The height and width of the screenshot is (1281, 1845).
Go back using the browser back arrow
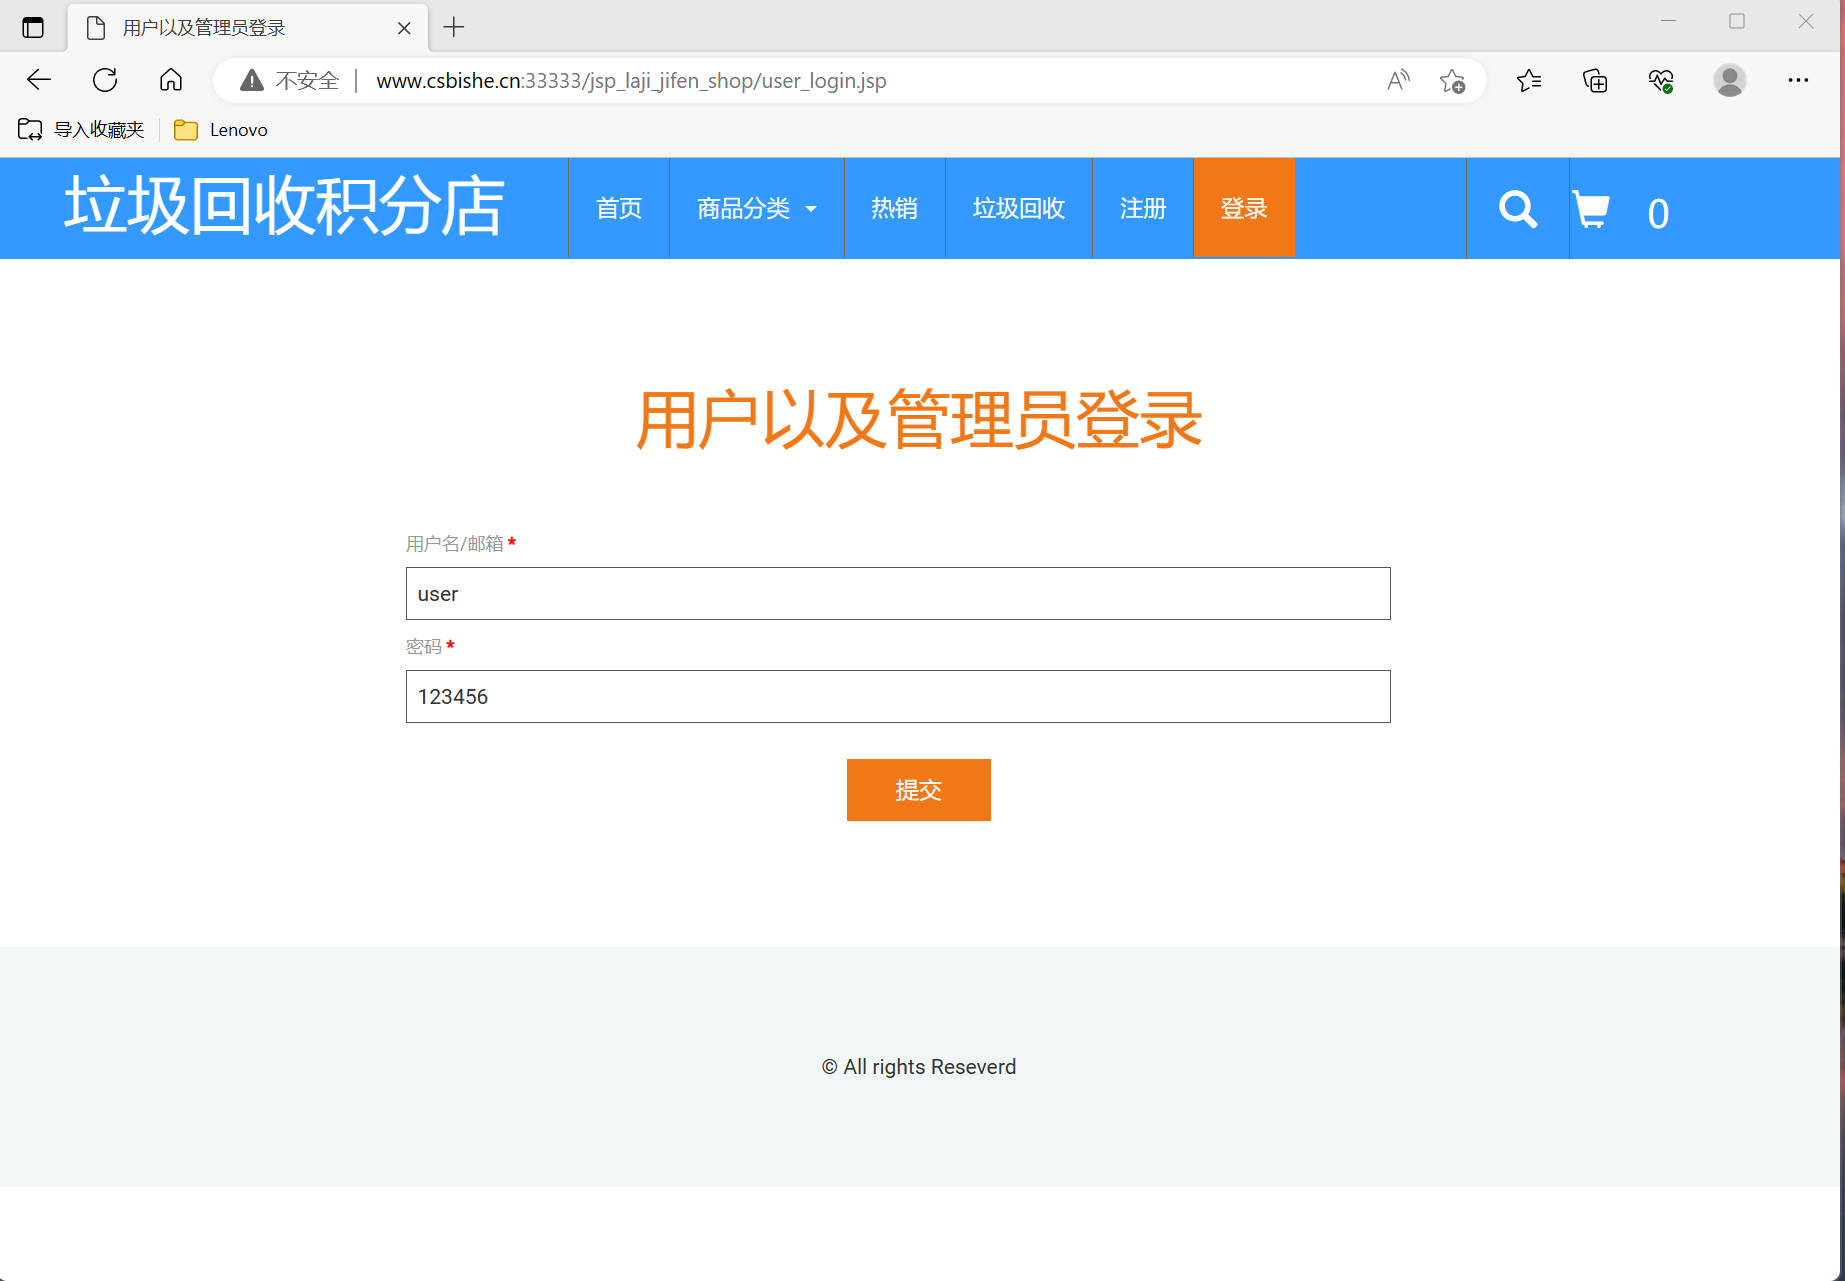tap(38, 80)
